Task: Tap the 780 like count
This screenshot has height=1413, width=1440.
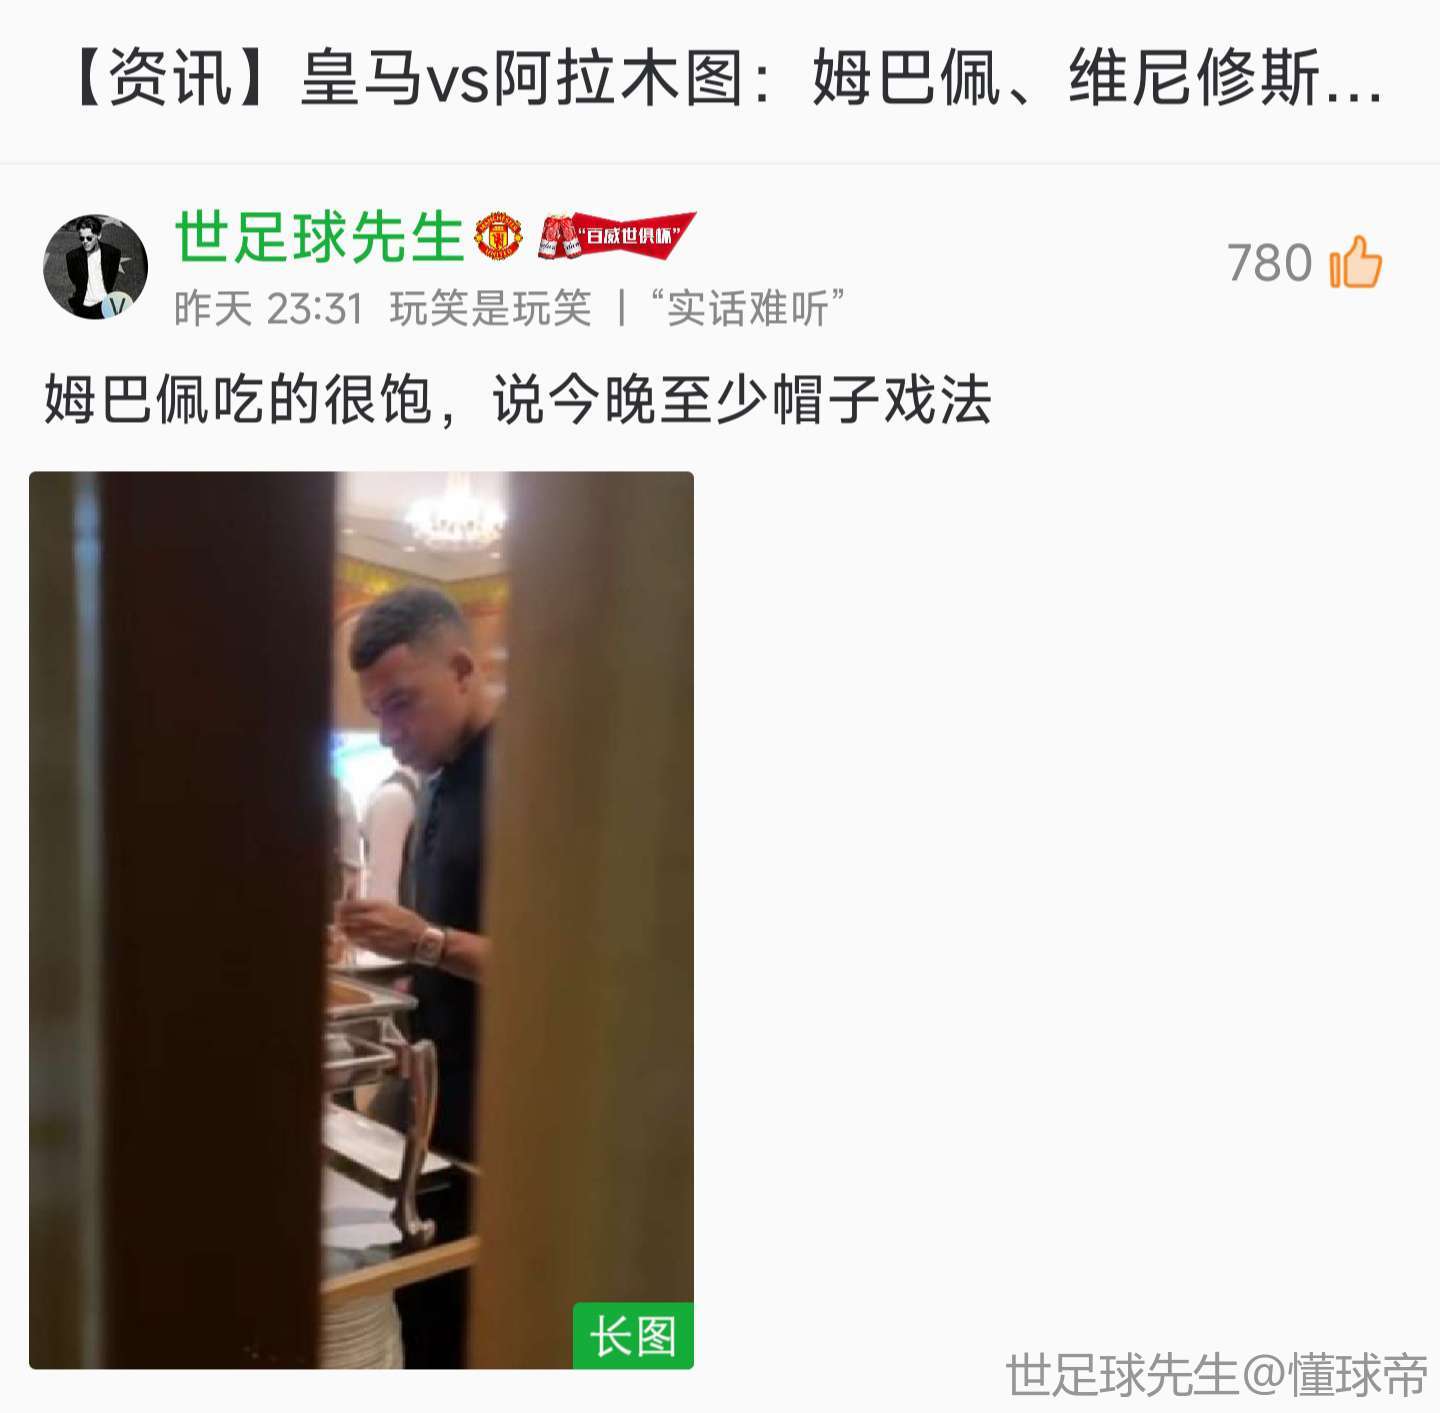Action: 1269,263
